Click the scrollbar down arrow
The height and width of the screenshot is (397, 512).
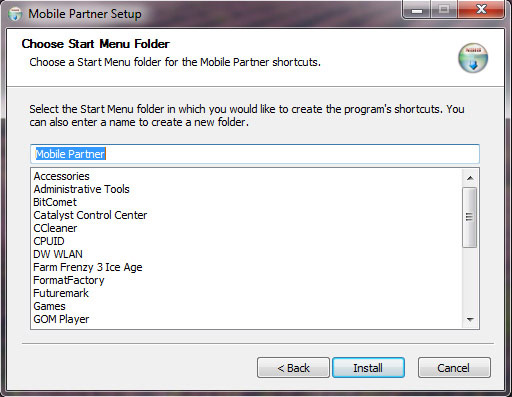click(x=470, y=319)
